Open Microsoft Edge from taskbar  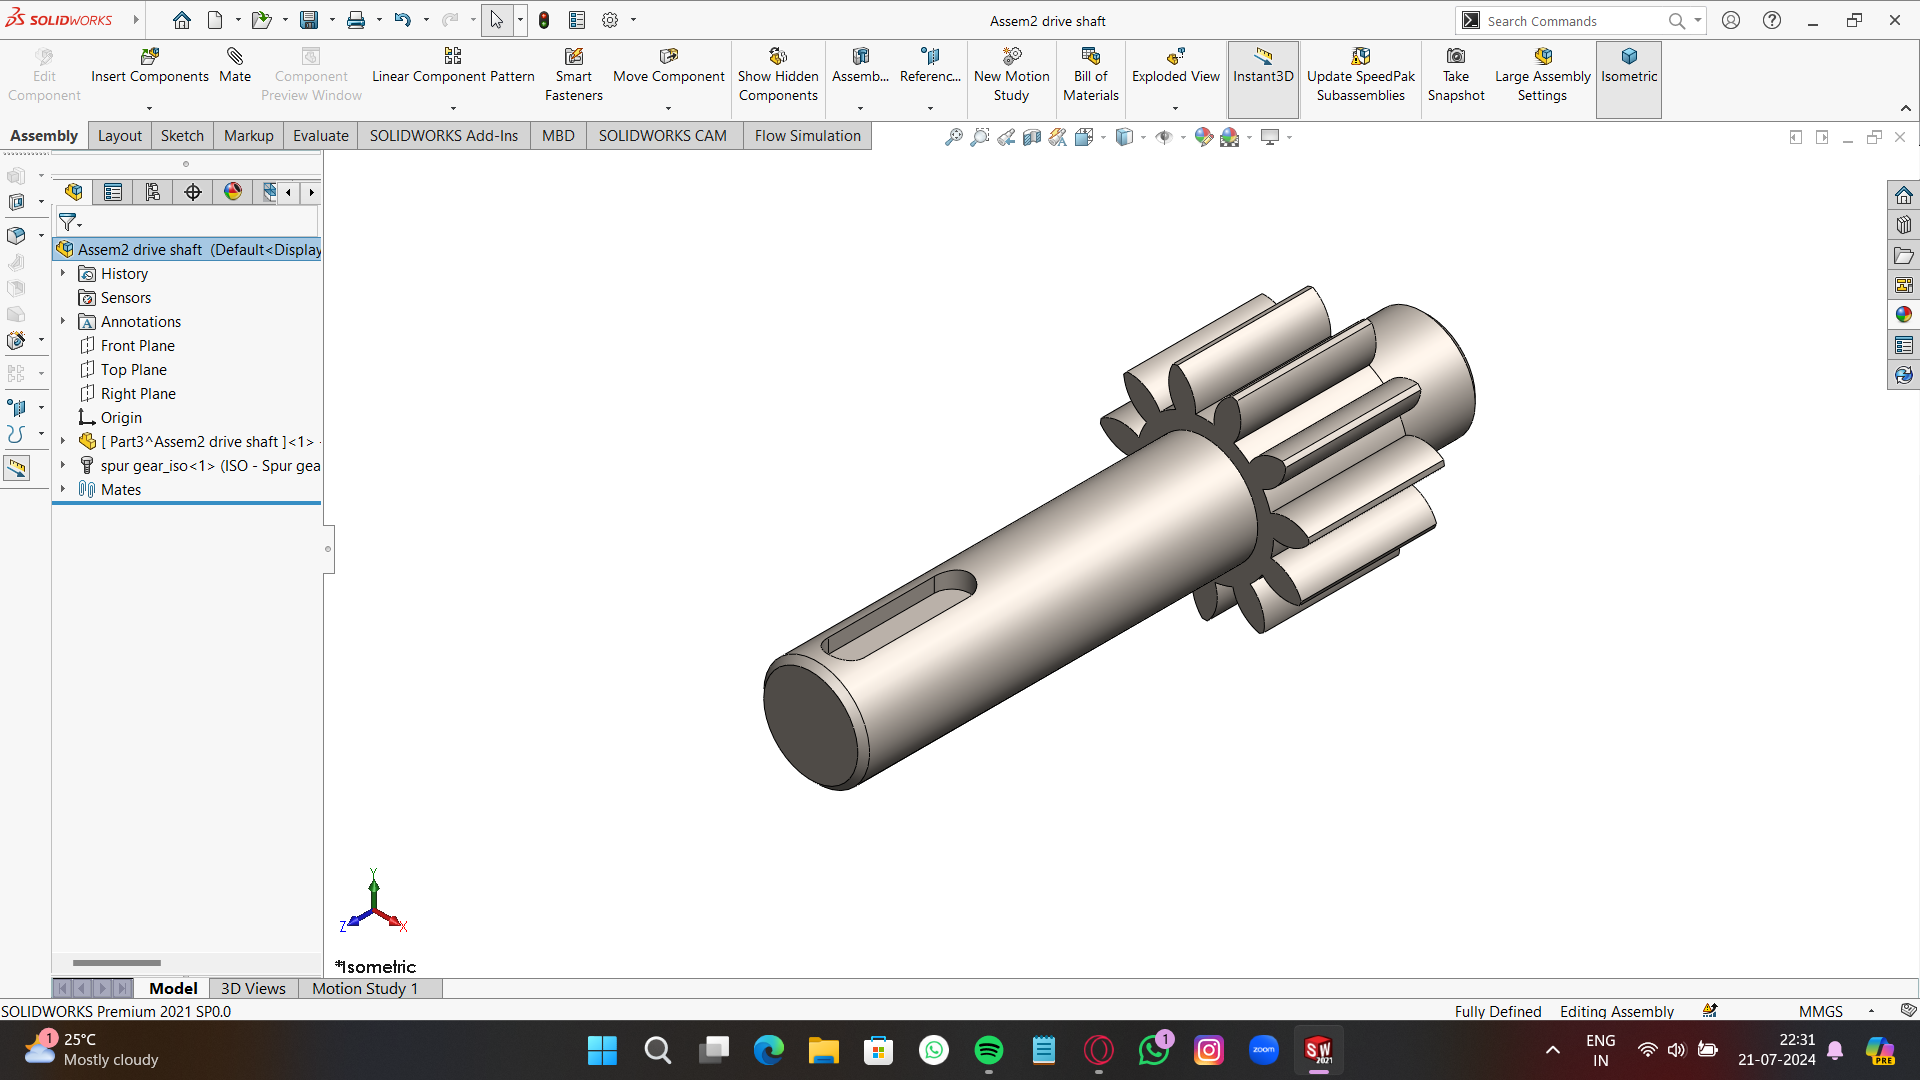(x=768, y=1050)
